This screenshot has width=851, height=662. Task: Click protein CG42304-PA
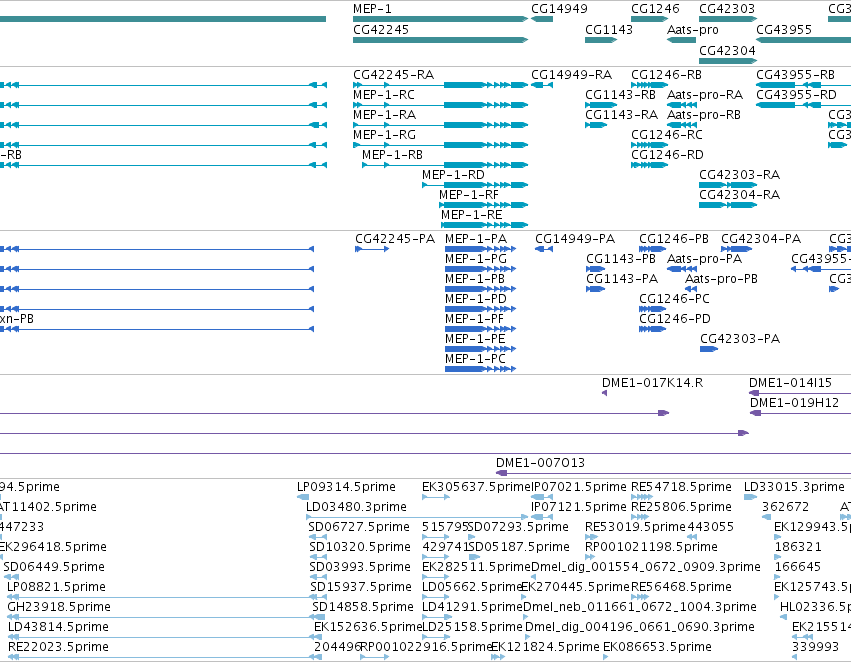pyautogui.click(x=736, y=249)
